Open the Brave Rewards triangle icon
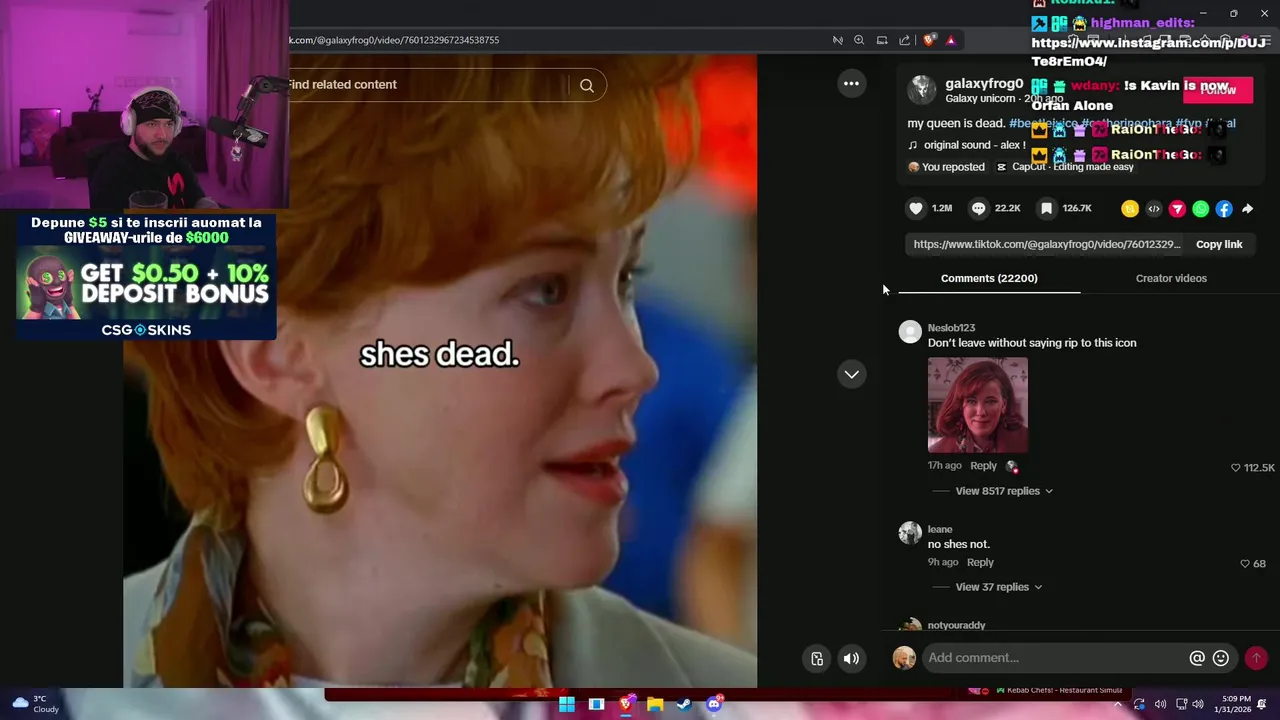 coord(951,40)
